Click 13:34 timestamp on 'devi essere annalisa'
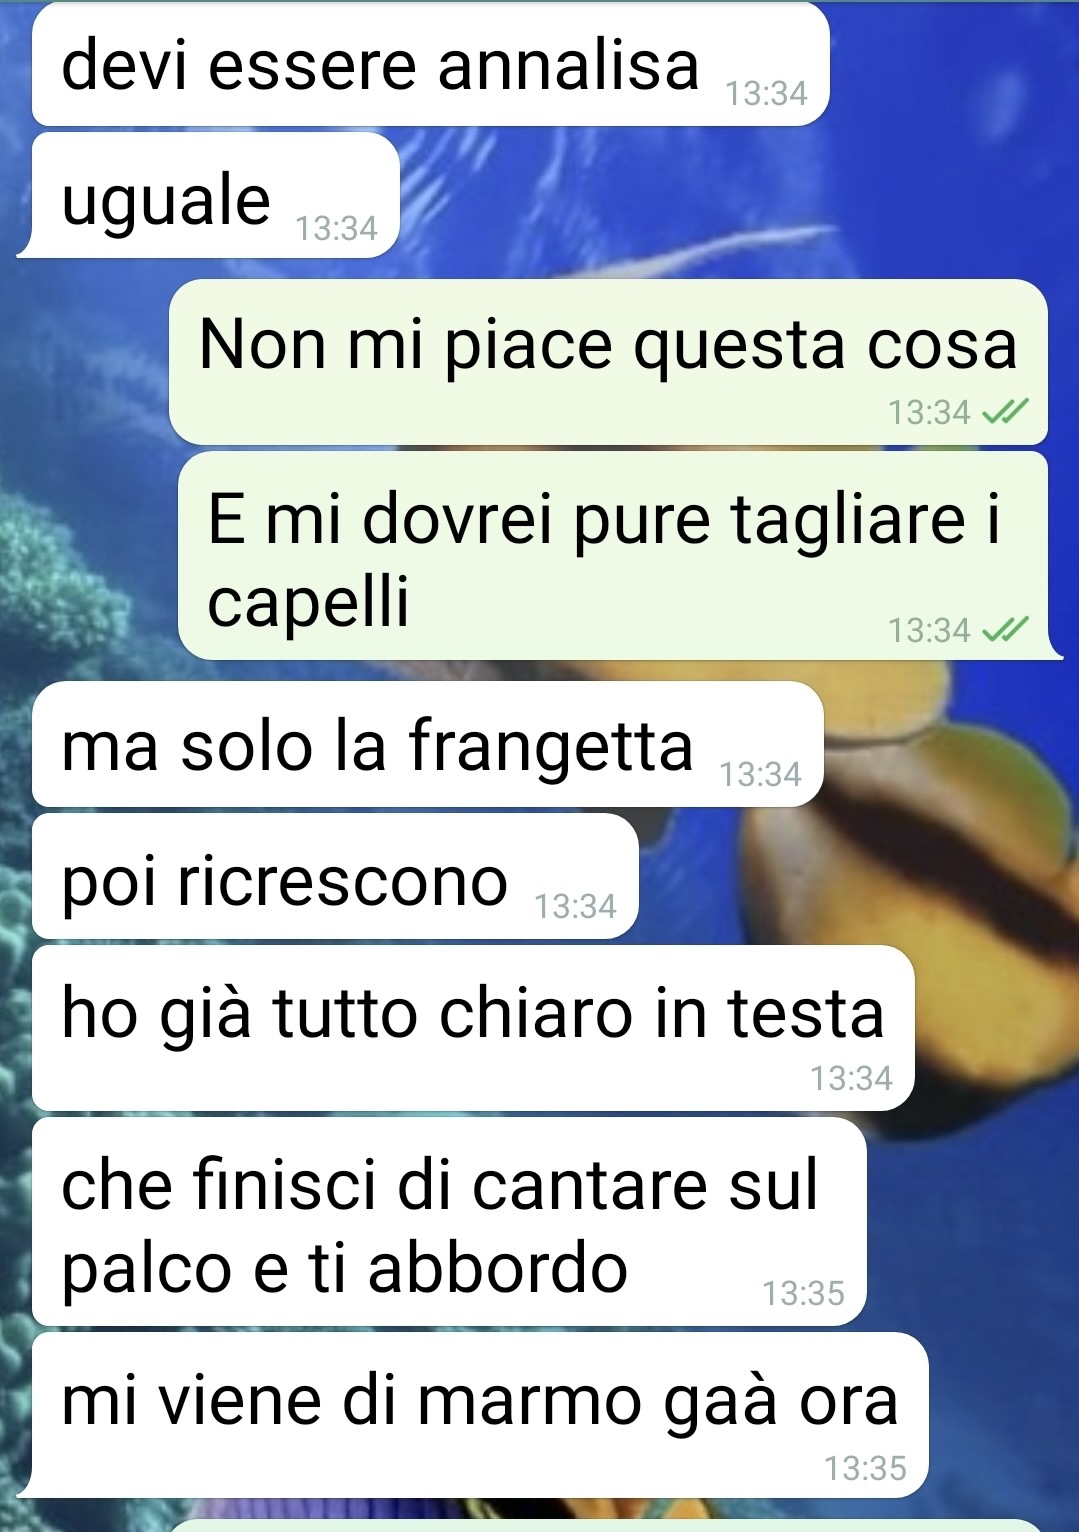The image size is (1079, 1532). click(766, 94)
